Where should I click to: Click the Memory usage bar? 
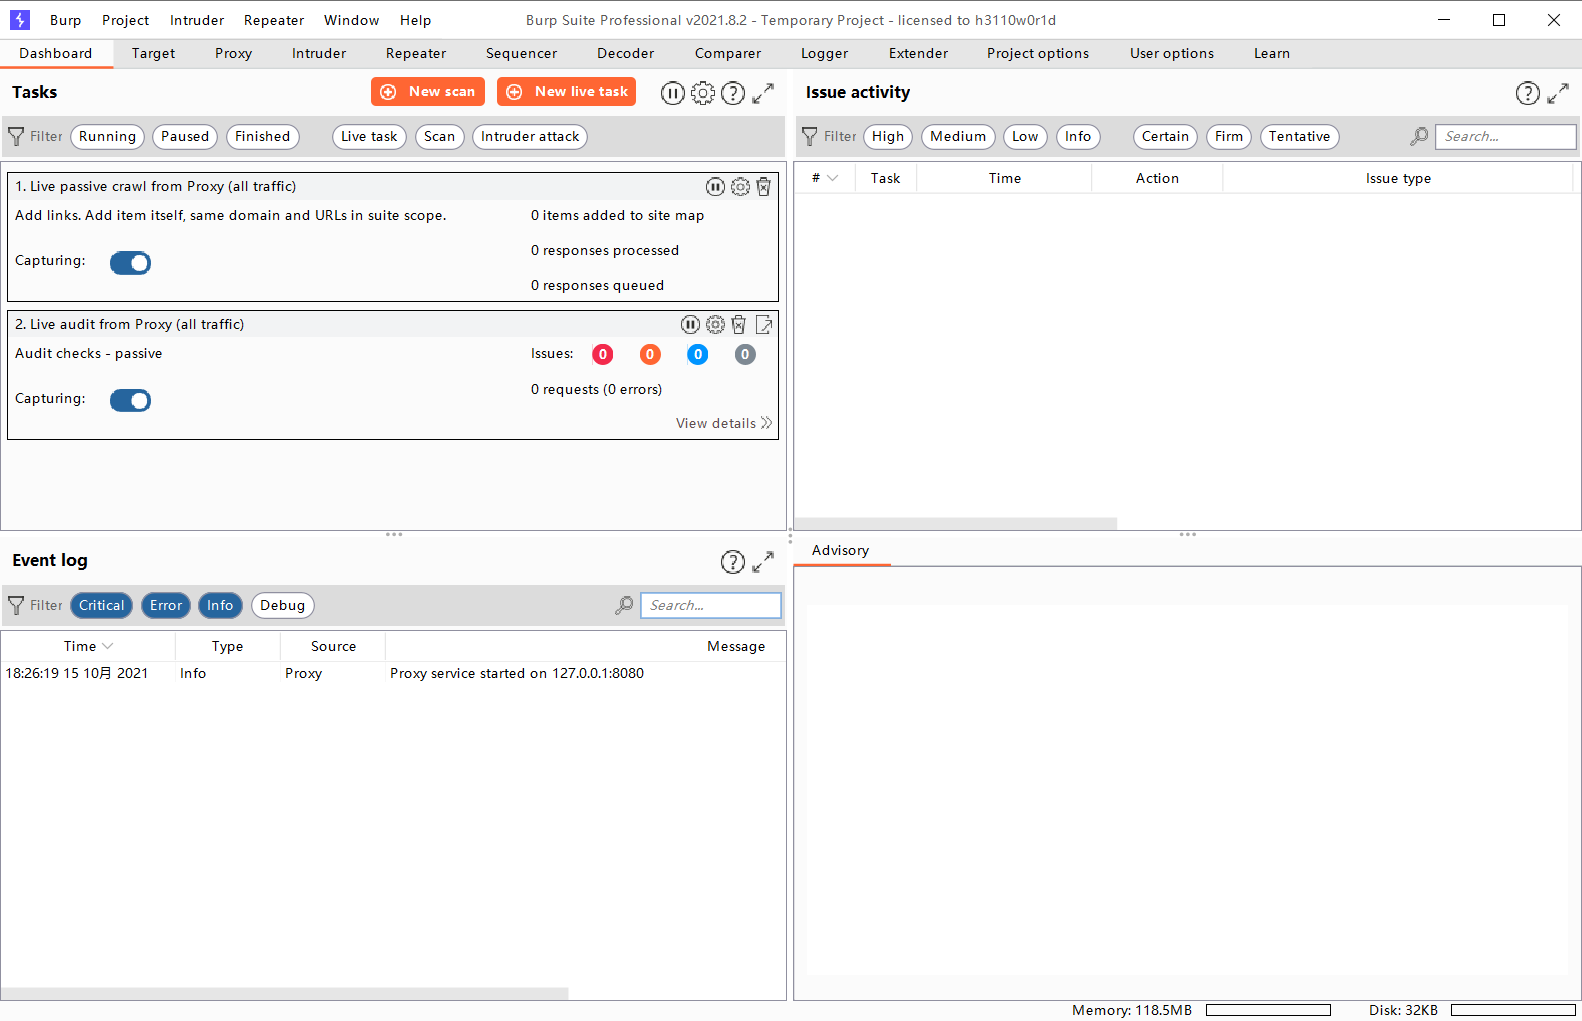pos(1268,1010)
